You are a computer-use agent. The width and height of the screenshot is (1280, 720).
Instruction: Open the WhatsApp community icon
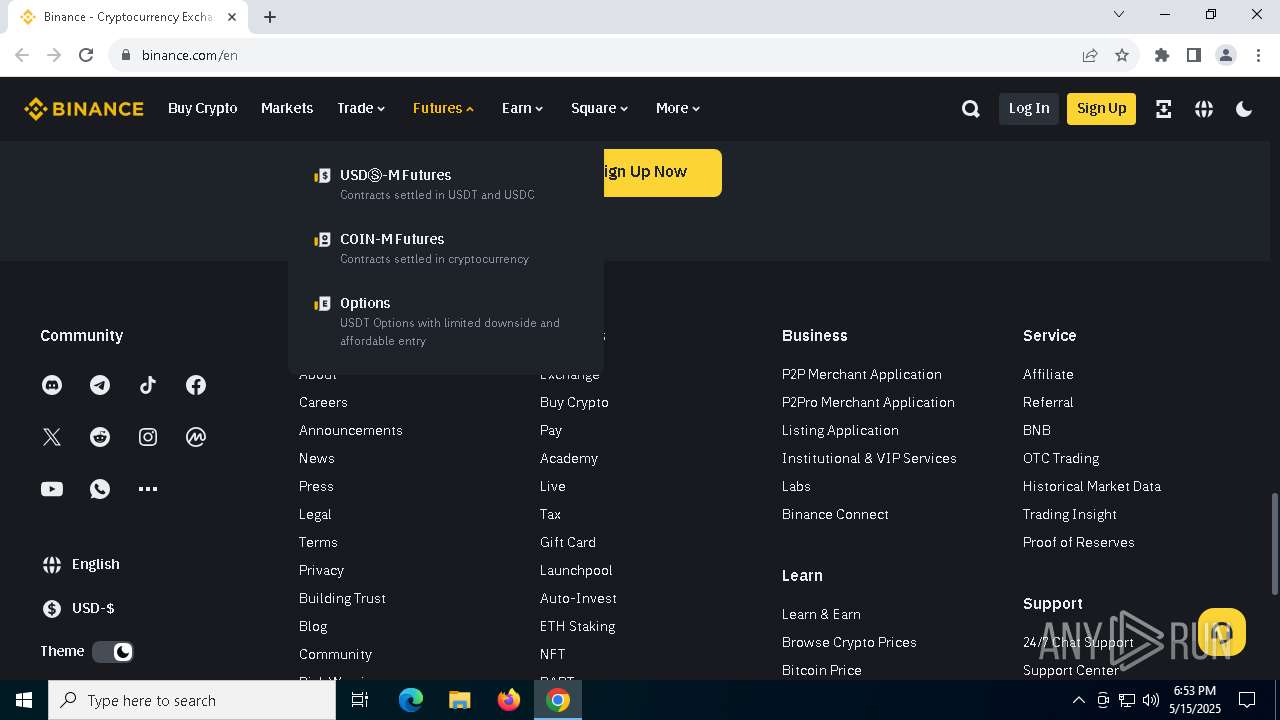[x=100, y=489]
